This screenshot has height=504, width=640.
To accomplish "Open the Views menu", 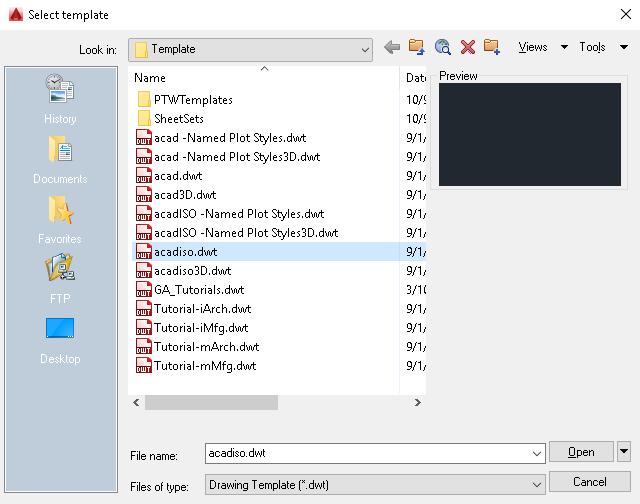I will click(x=533, y=47).
